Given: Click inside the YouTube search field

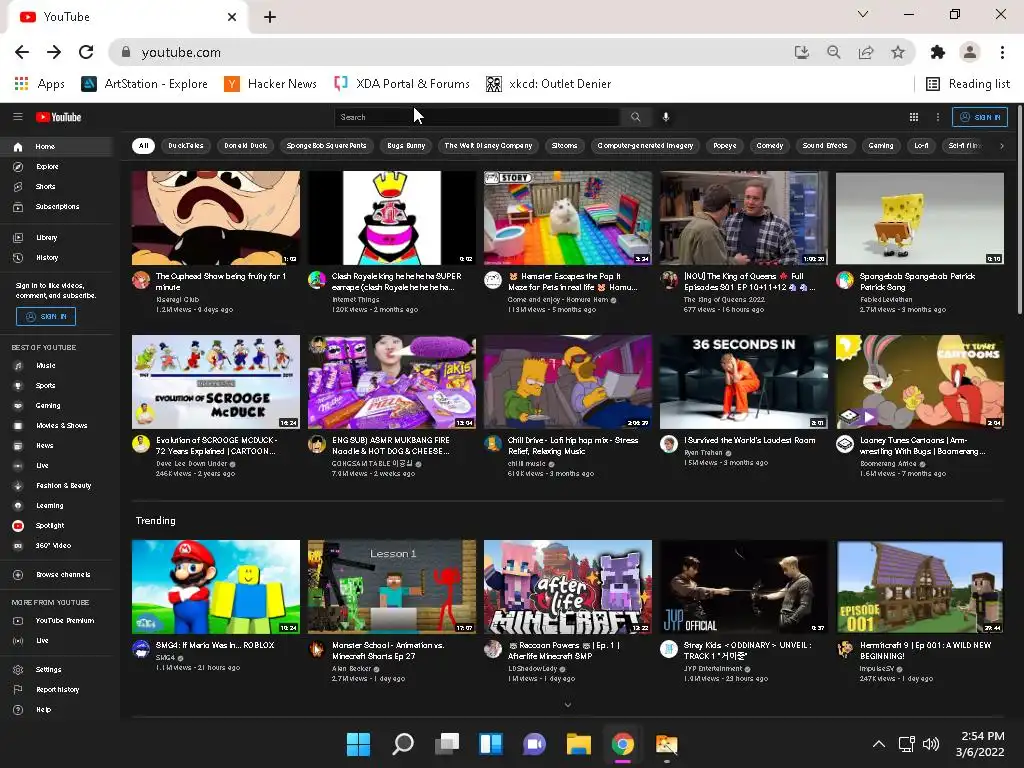Looking at the screenshot, I should [x=477, y=118].
